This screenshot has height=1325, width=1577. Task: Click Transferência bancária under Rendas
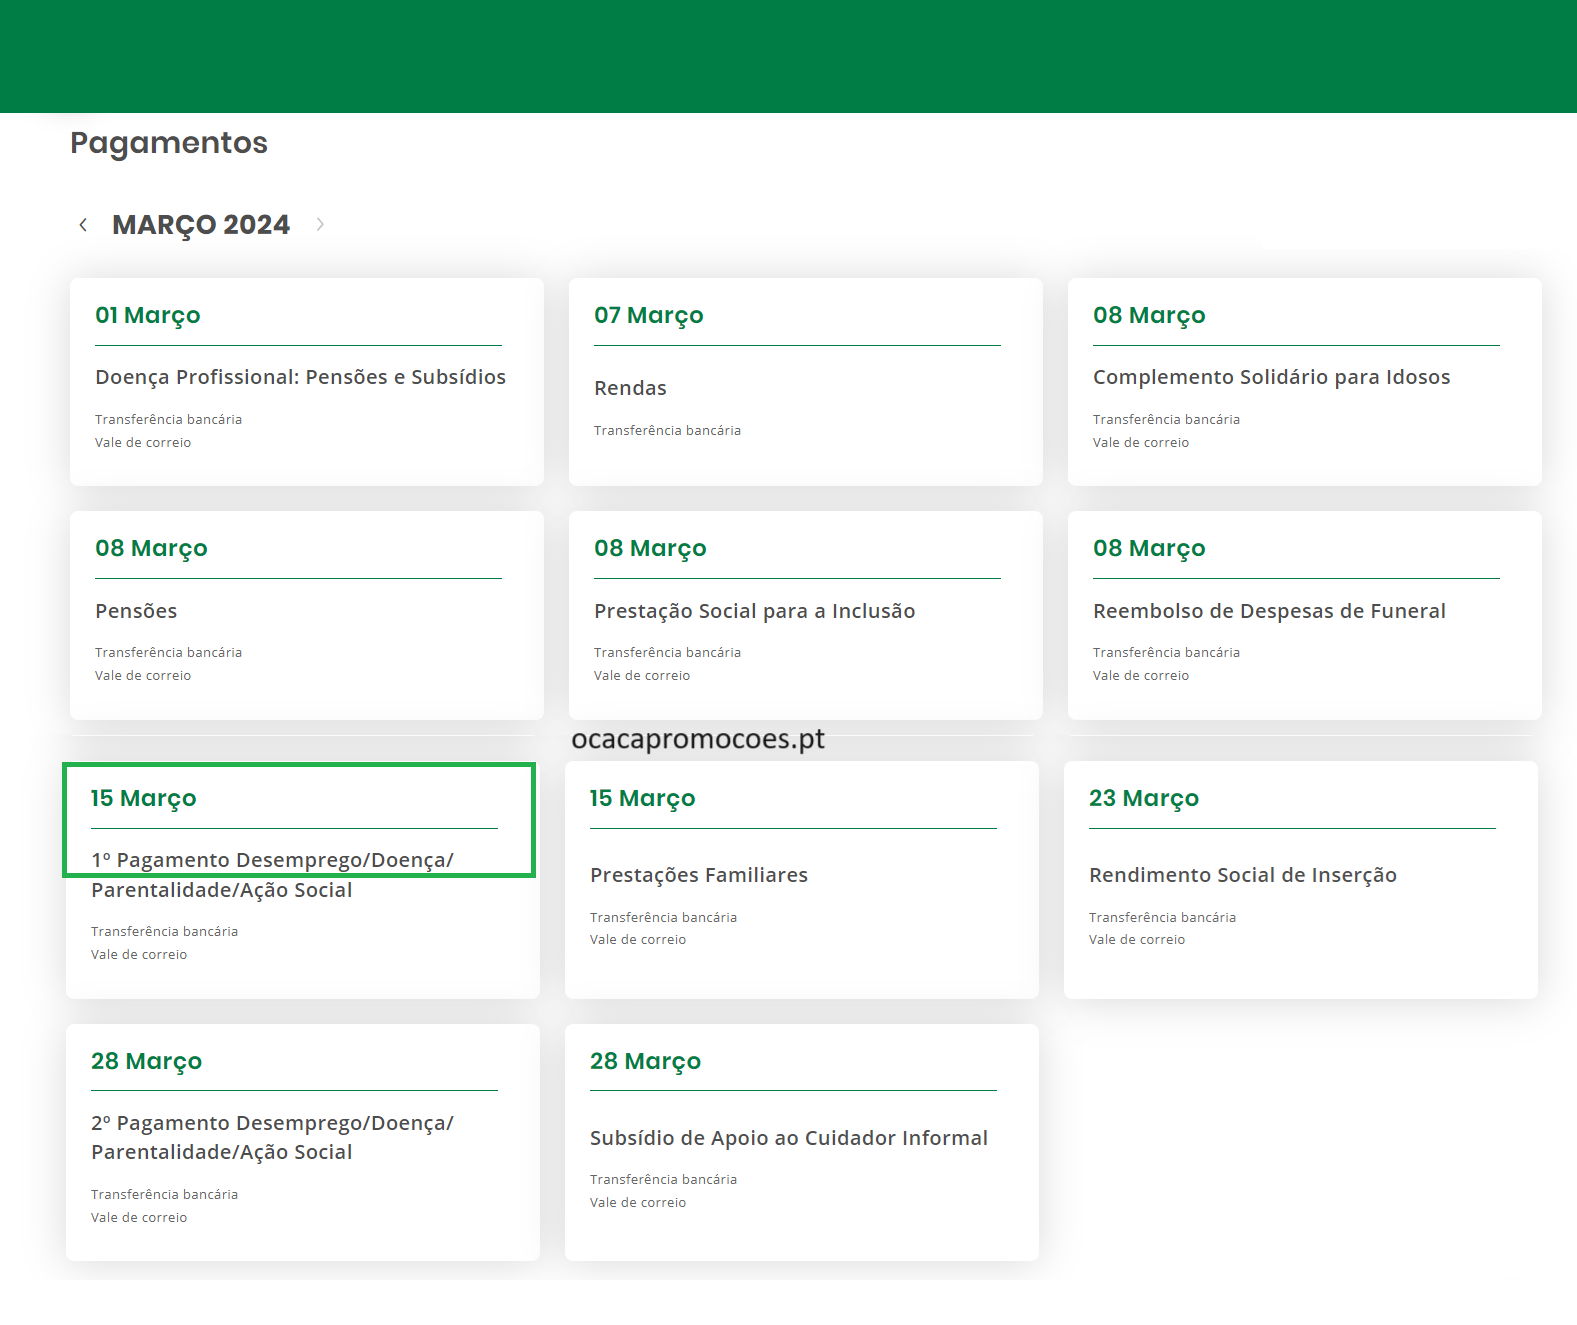(x=667, y=431)
